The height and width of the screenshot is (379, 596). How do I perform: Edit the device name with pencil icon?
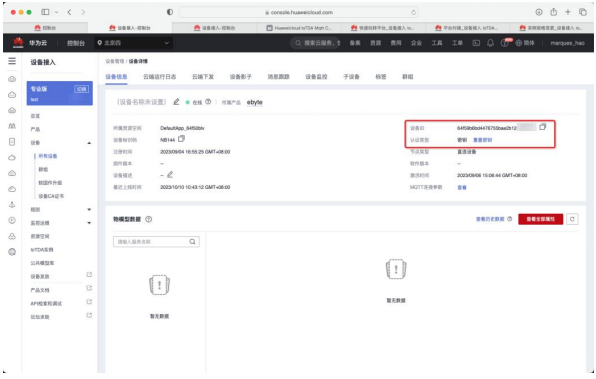pyautogui.click(x=176, y=102)
